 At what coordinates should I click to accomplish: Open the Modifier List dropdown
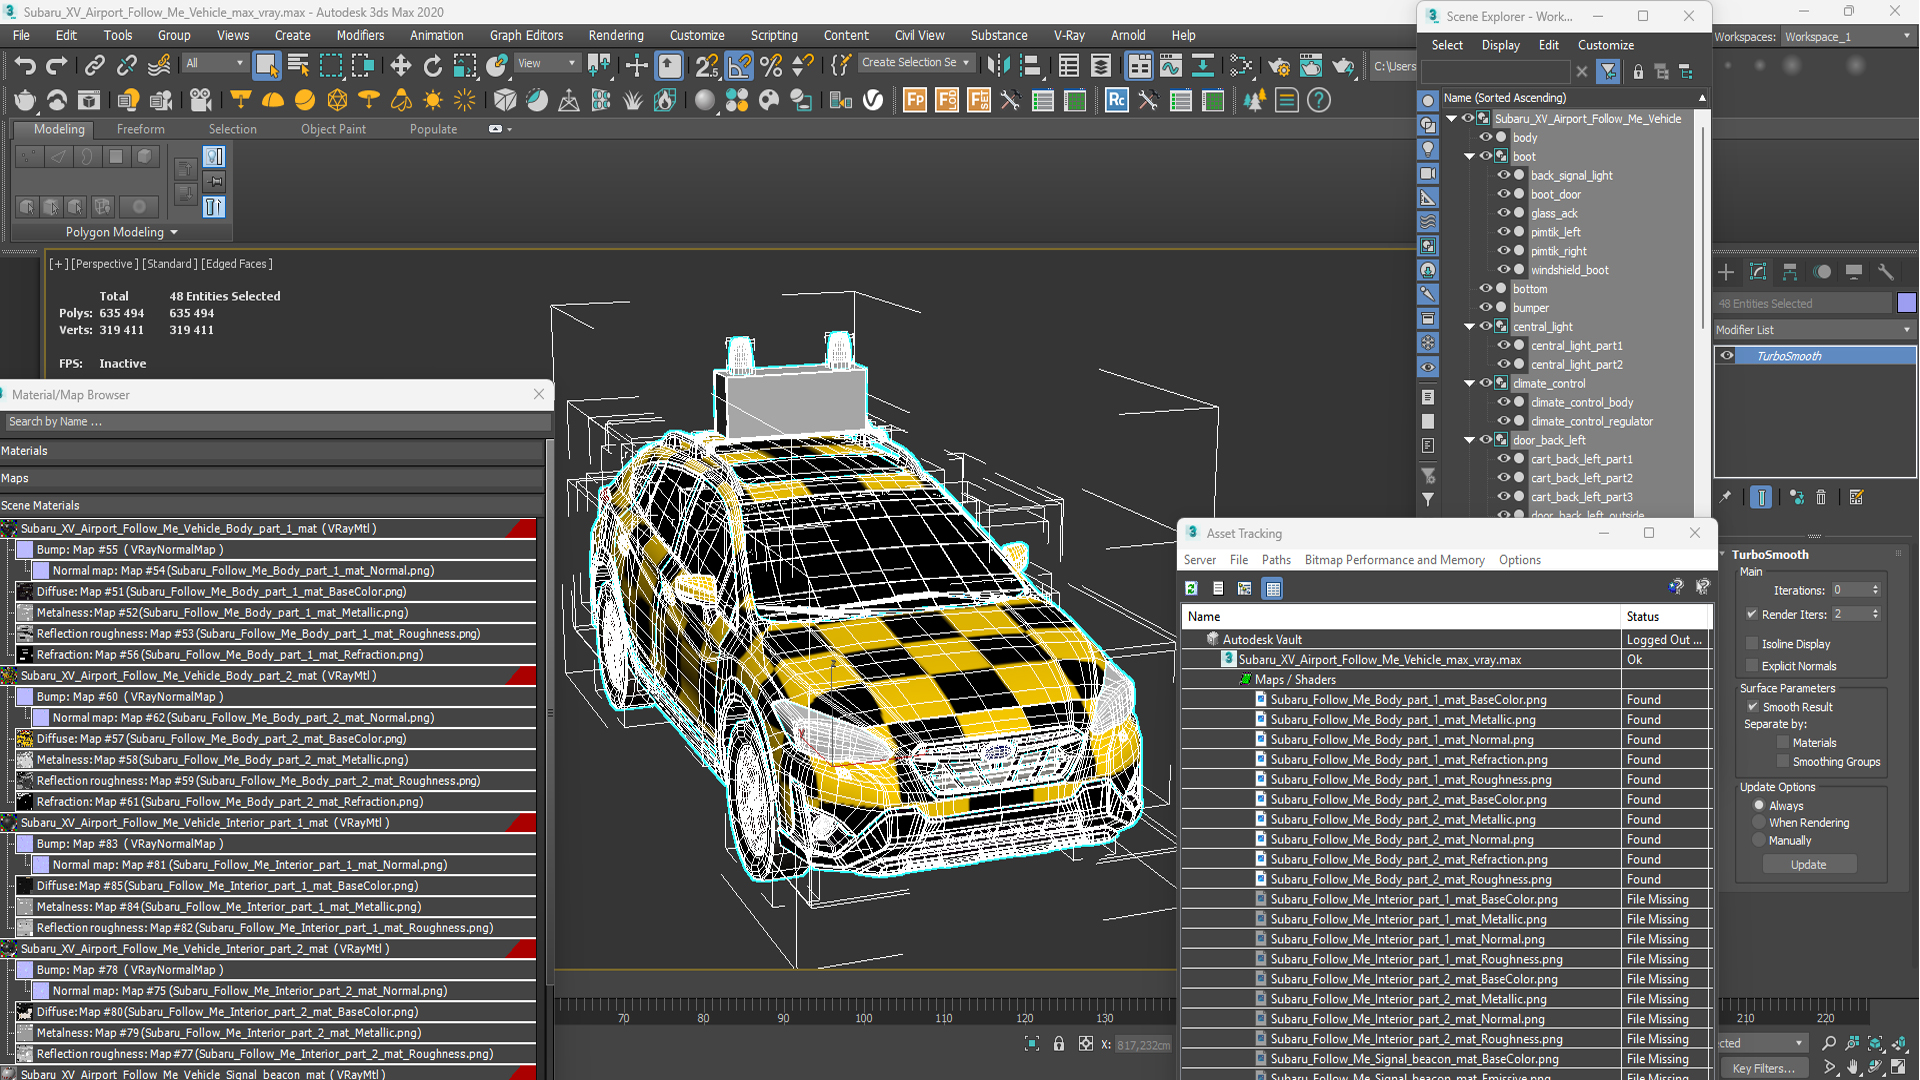click(1814, 330)
